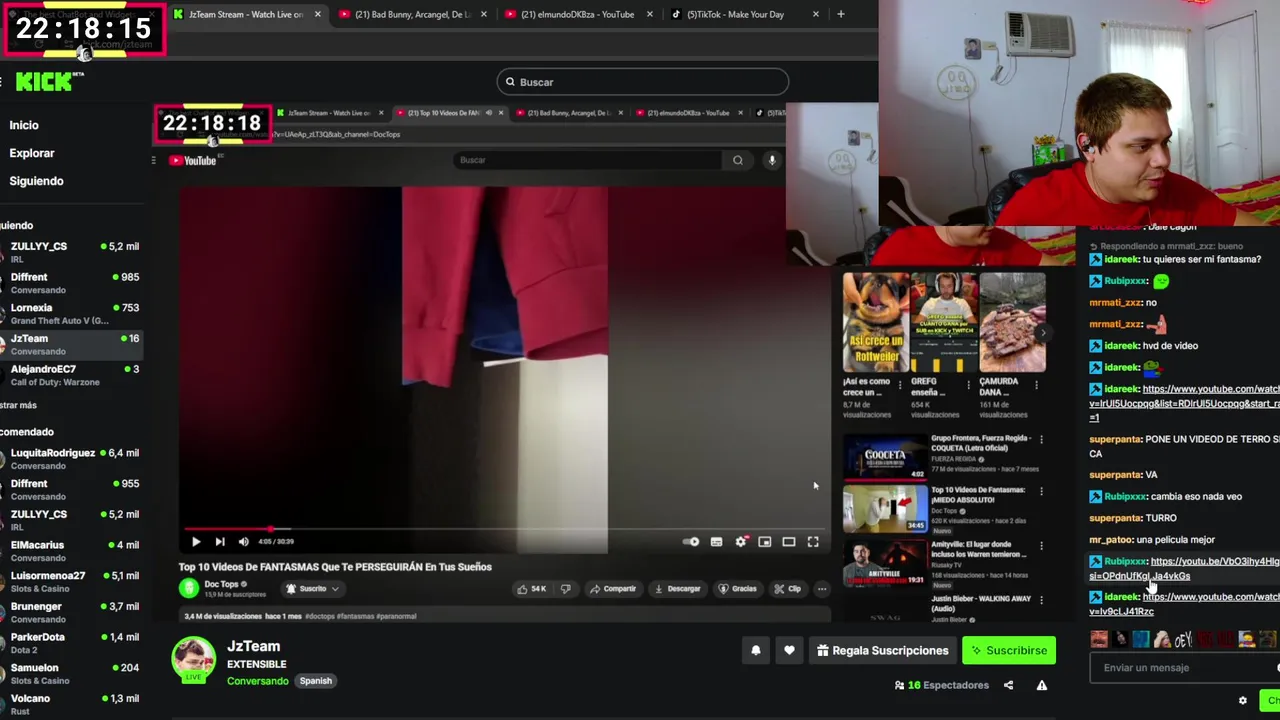
Task: Open the YouTube hamburger menu
Action: pos(154,160)
